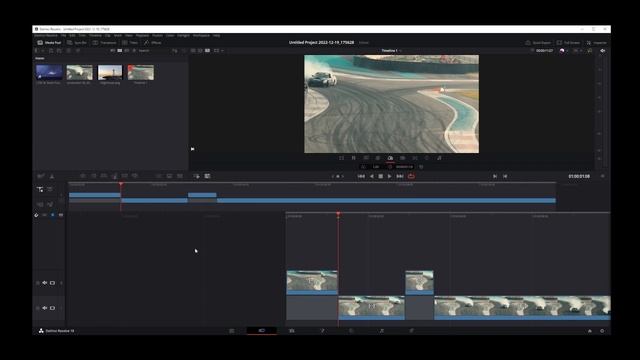Screen dimensions: 640x360
Task: Jump to the first frame
Action: pyautogui.click(x=361, y=176)
